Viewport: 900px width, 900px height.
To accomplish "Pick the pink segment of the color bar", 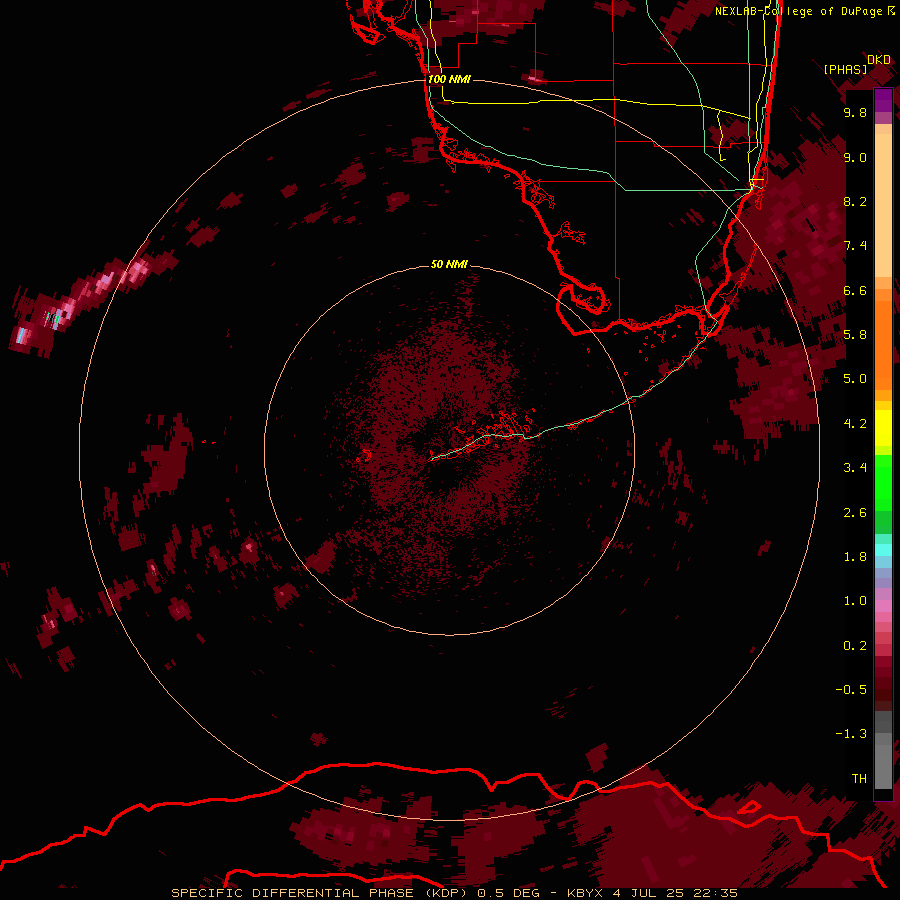I will [883, 606].
